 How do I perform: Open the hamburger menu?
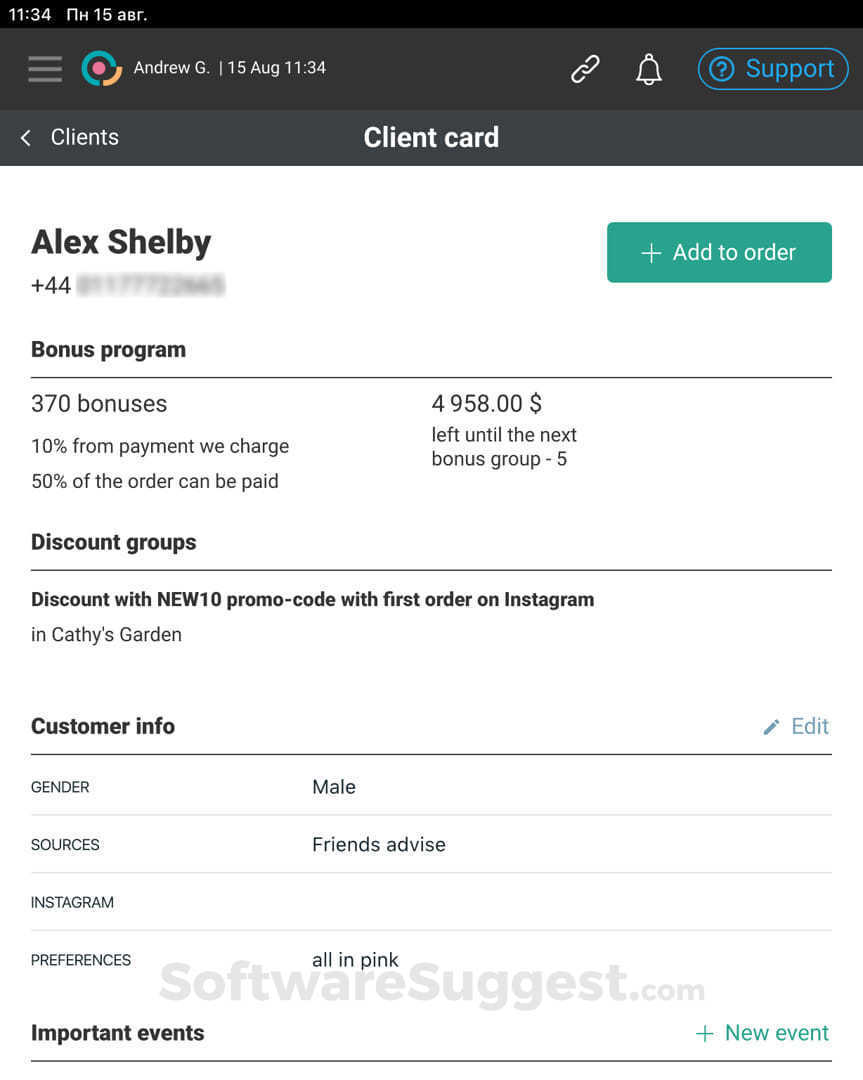45,68
